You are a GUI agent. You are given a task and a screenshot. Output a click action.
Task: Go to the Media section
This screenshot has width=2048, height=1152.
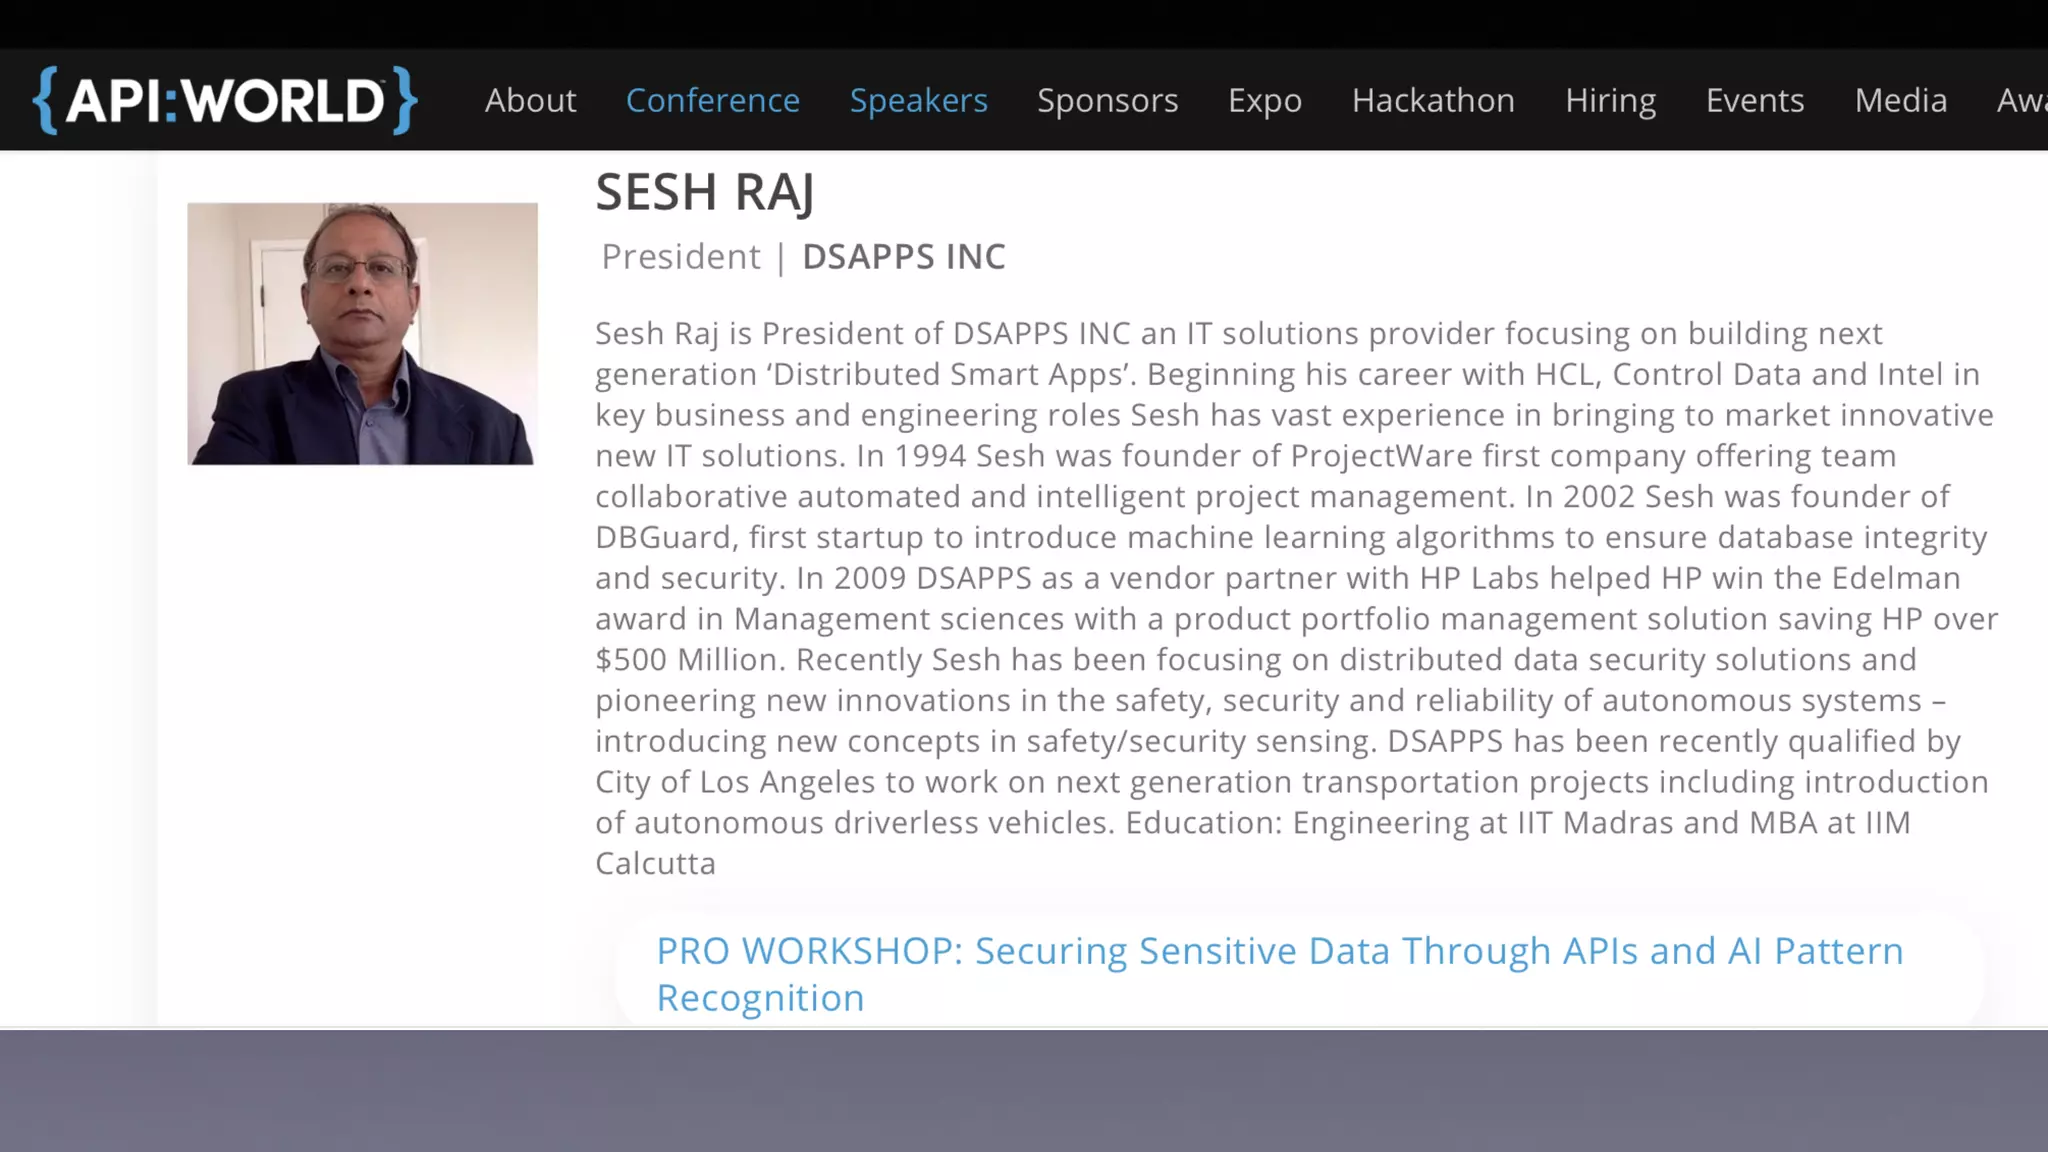pos(1900,100)
